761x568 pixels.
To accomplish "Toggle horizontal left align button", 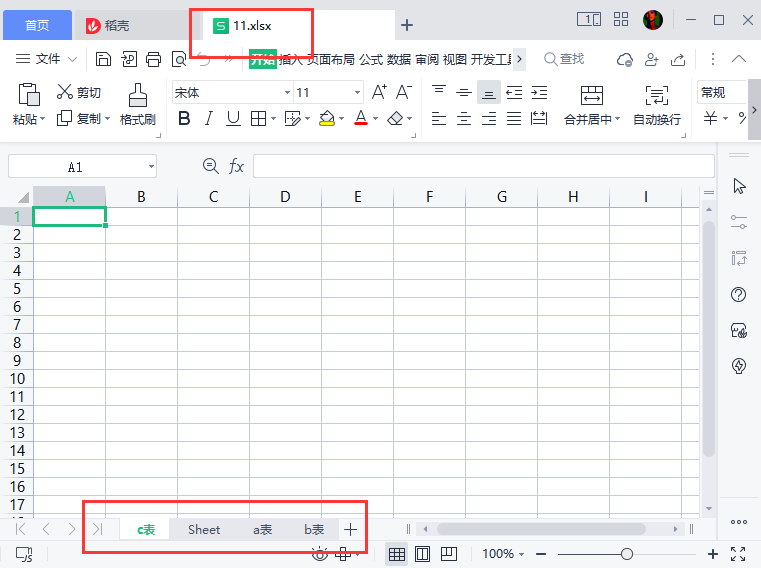I will (x=439, y=118).
